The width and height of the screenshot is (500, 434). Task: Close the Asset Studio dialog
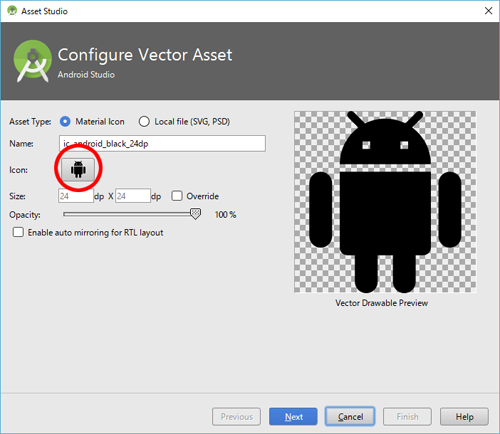coord(488,11)
